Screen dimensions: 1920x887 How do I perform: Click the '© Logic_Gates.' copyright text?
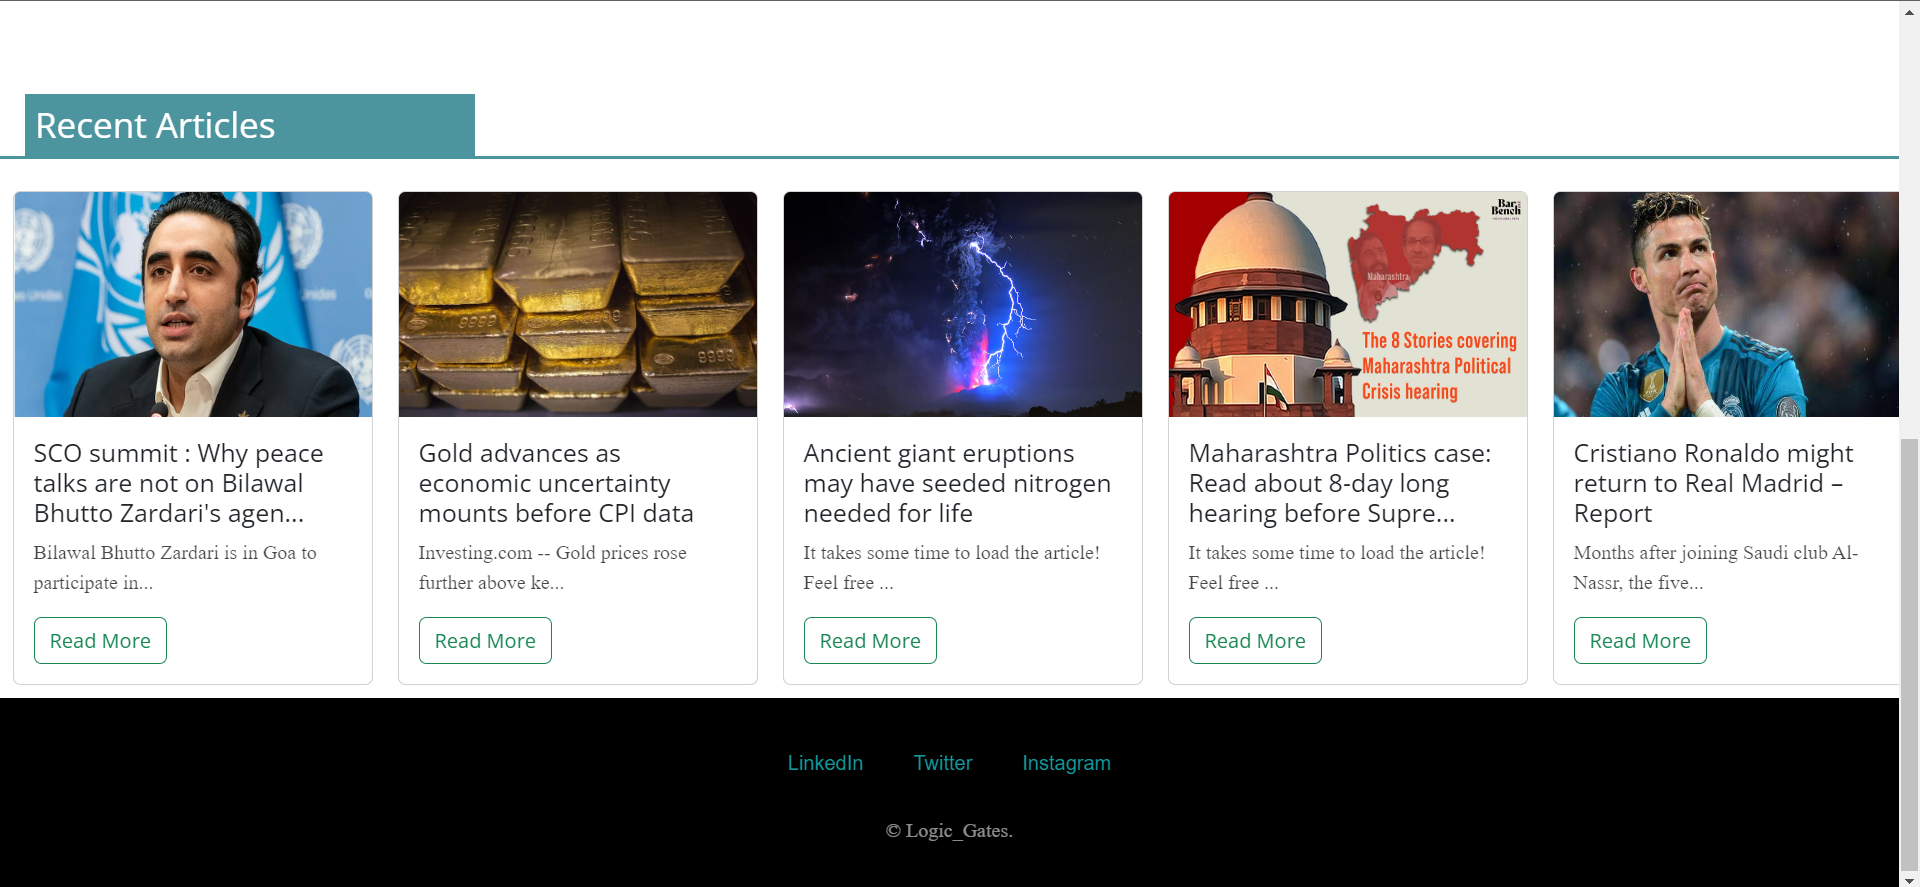949,831
